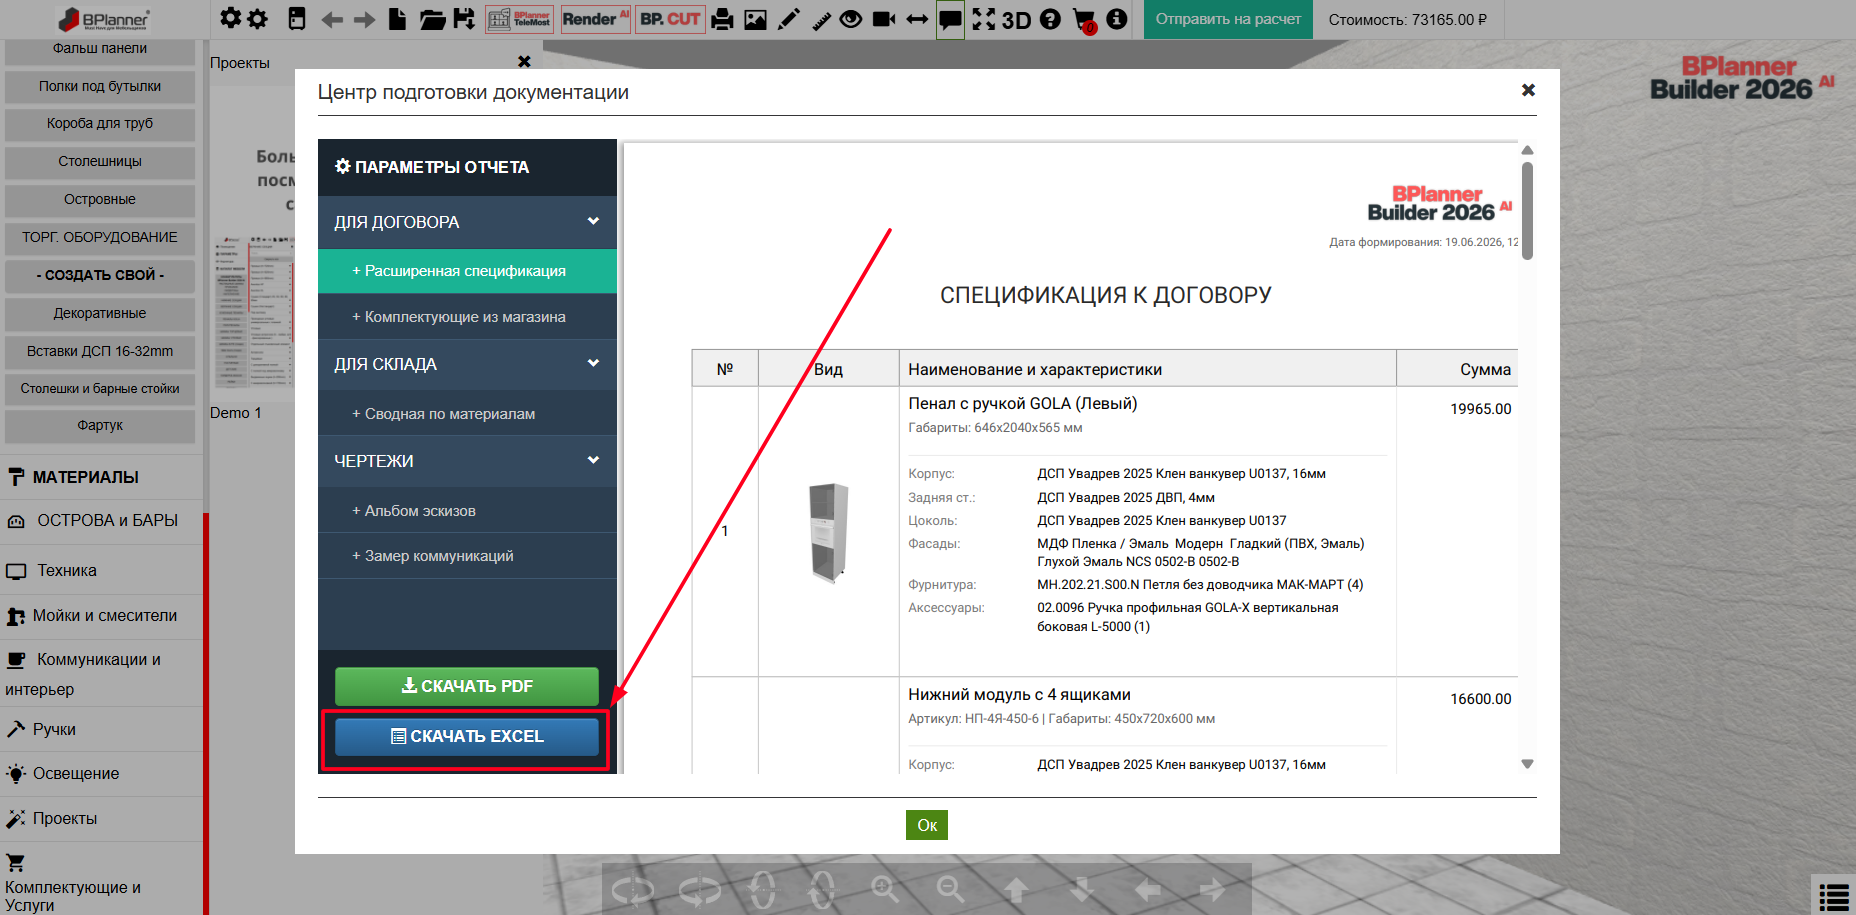Toggle fullscreen mode icon
This screenshot has width=1856, height=915.
pos(984,19)
